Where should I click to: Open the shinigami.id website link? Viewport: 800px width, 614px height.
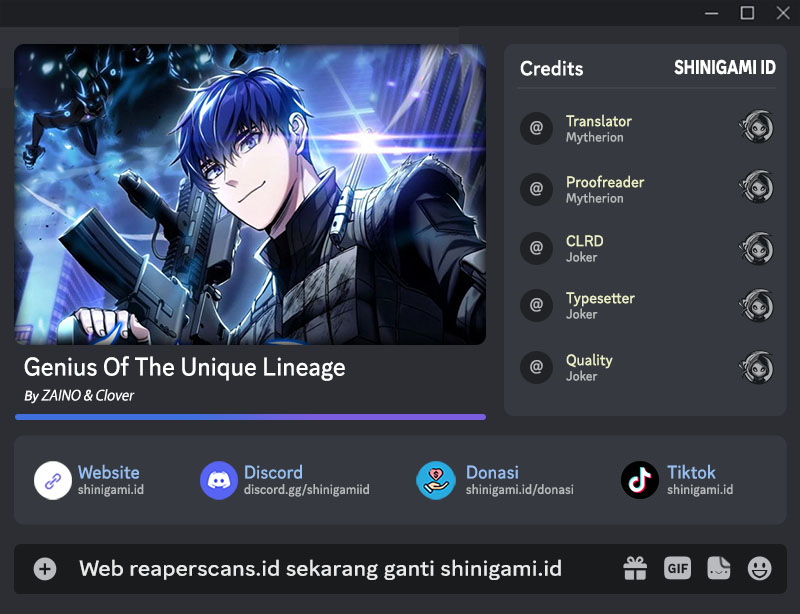(111, 489)
